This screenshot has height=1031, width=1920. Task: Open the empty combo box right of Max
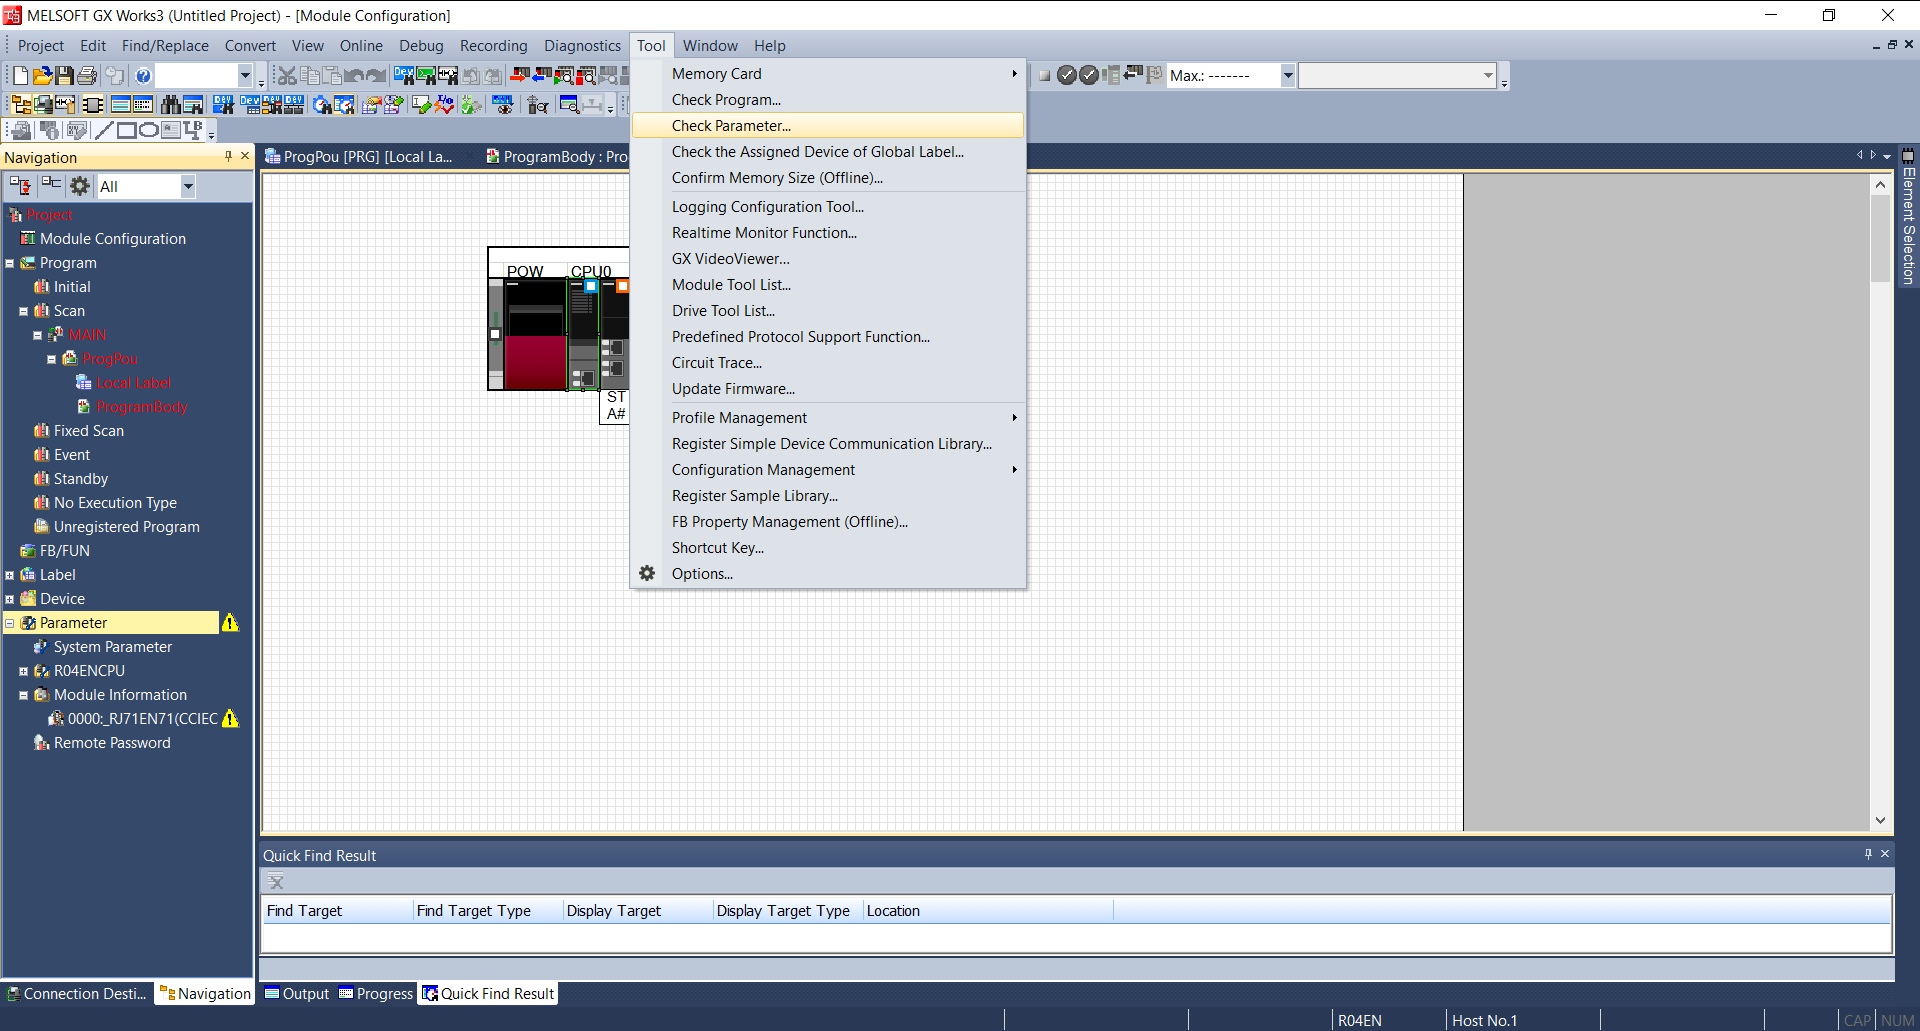1397,75
